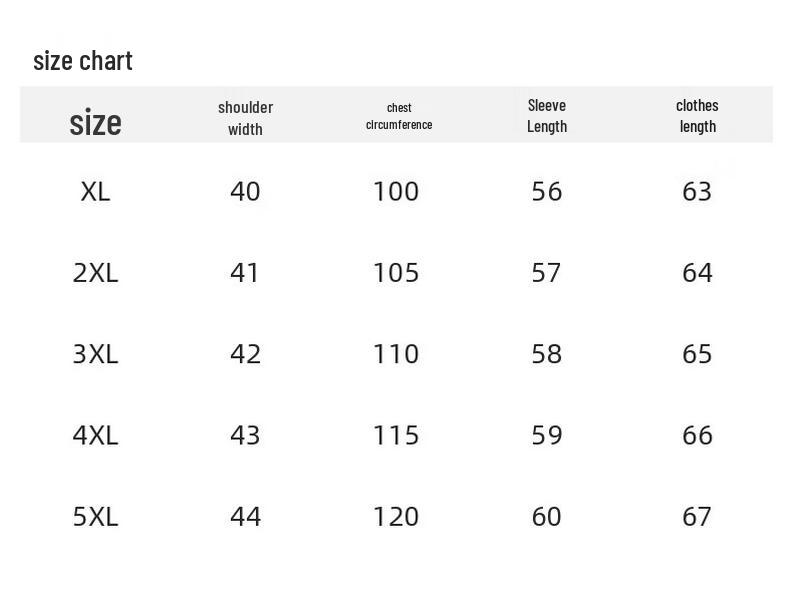The image size is (793, 595).
Task: Select clothes length value 66
Action: [x=697, y=435]
